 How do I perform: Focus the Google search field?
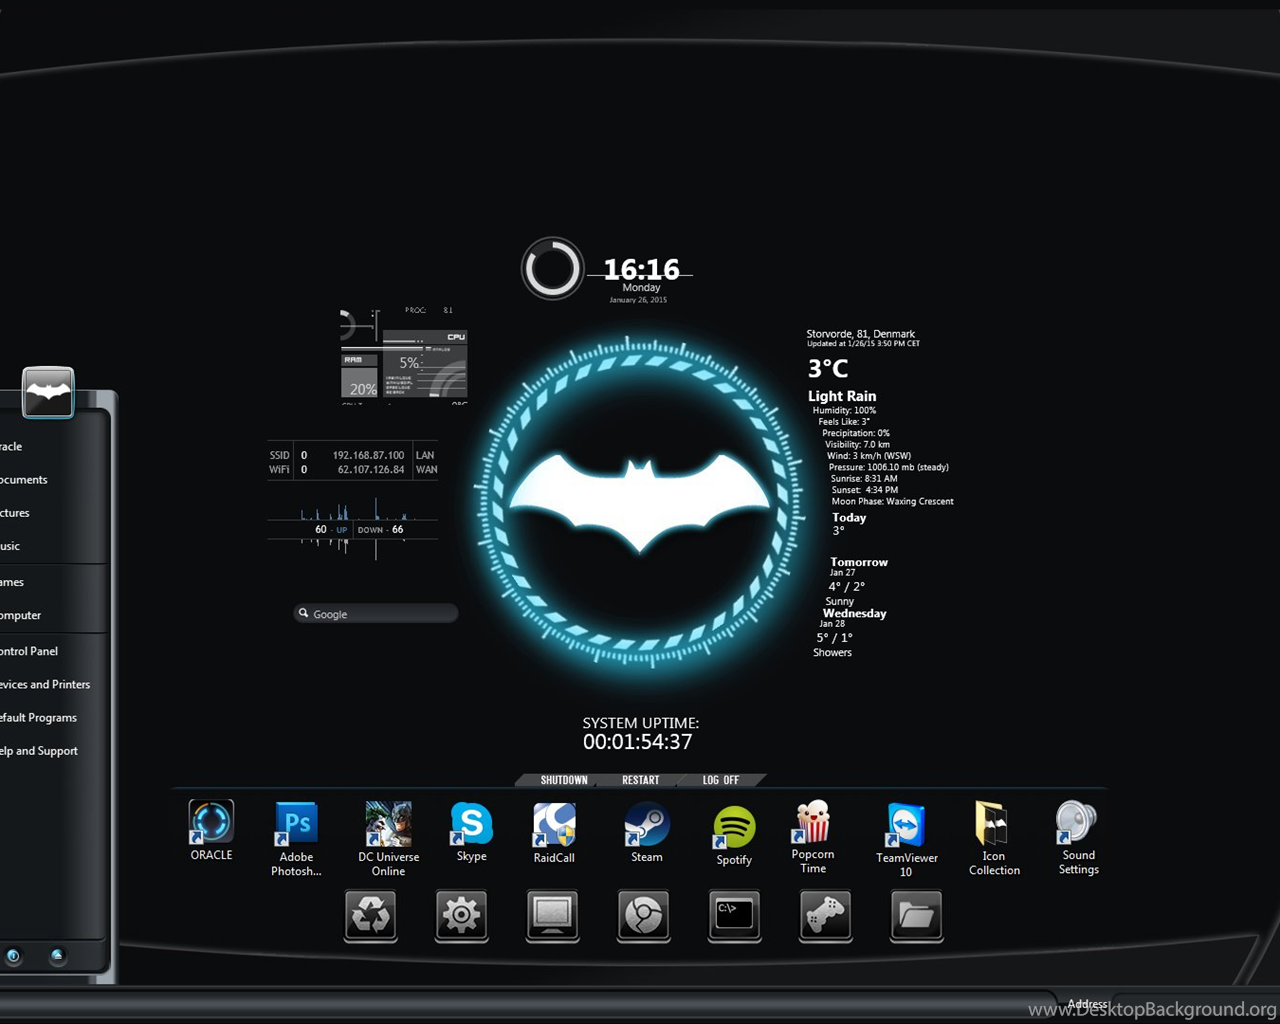point(376,613)
